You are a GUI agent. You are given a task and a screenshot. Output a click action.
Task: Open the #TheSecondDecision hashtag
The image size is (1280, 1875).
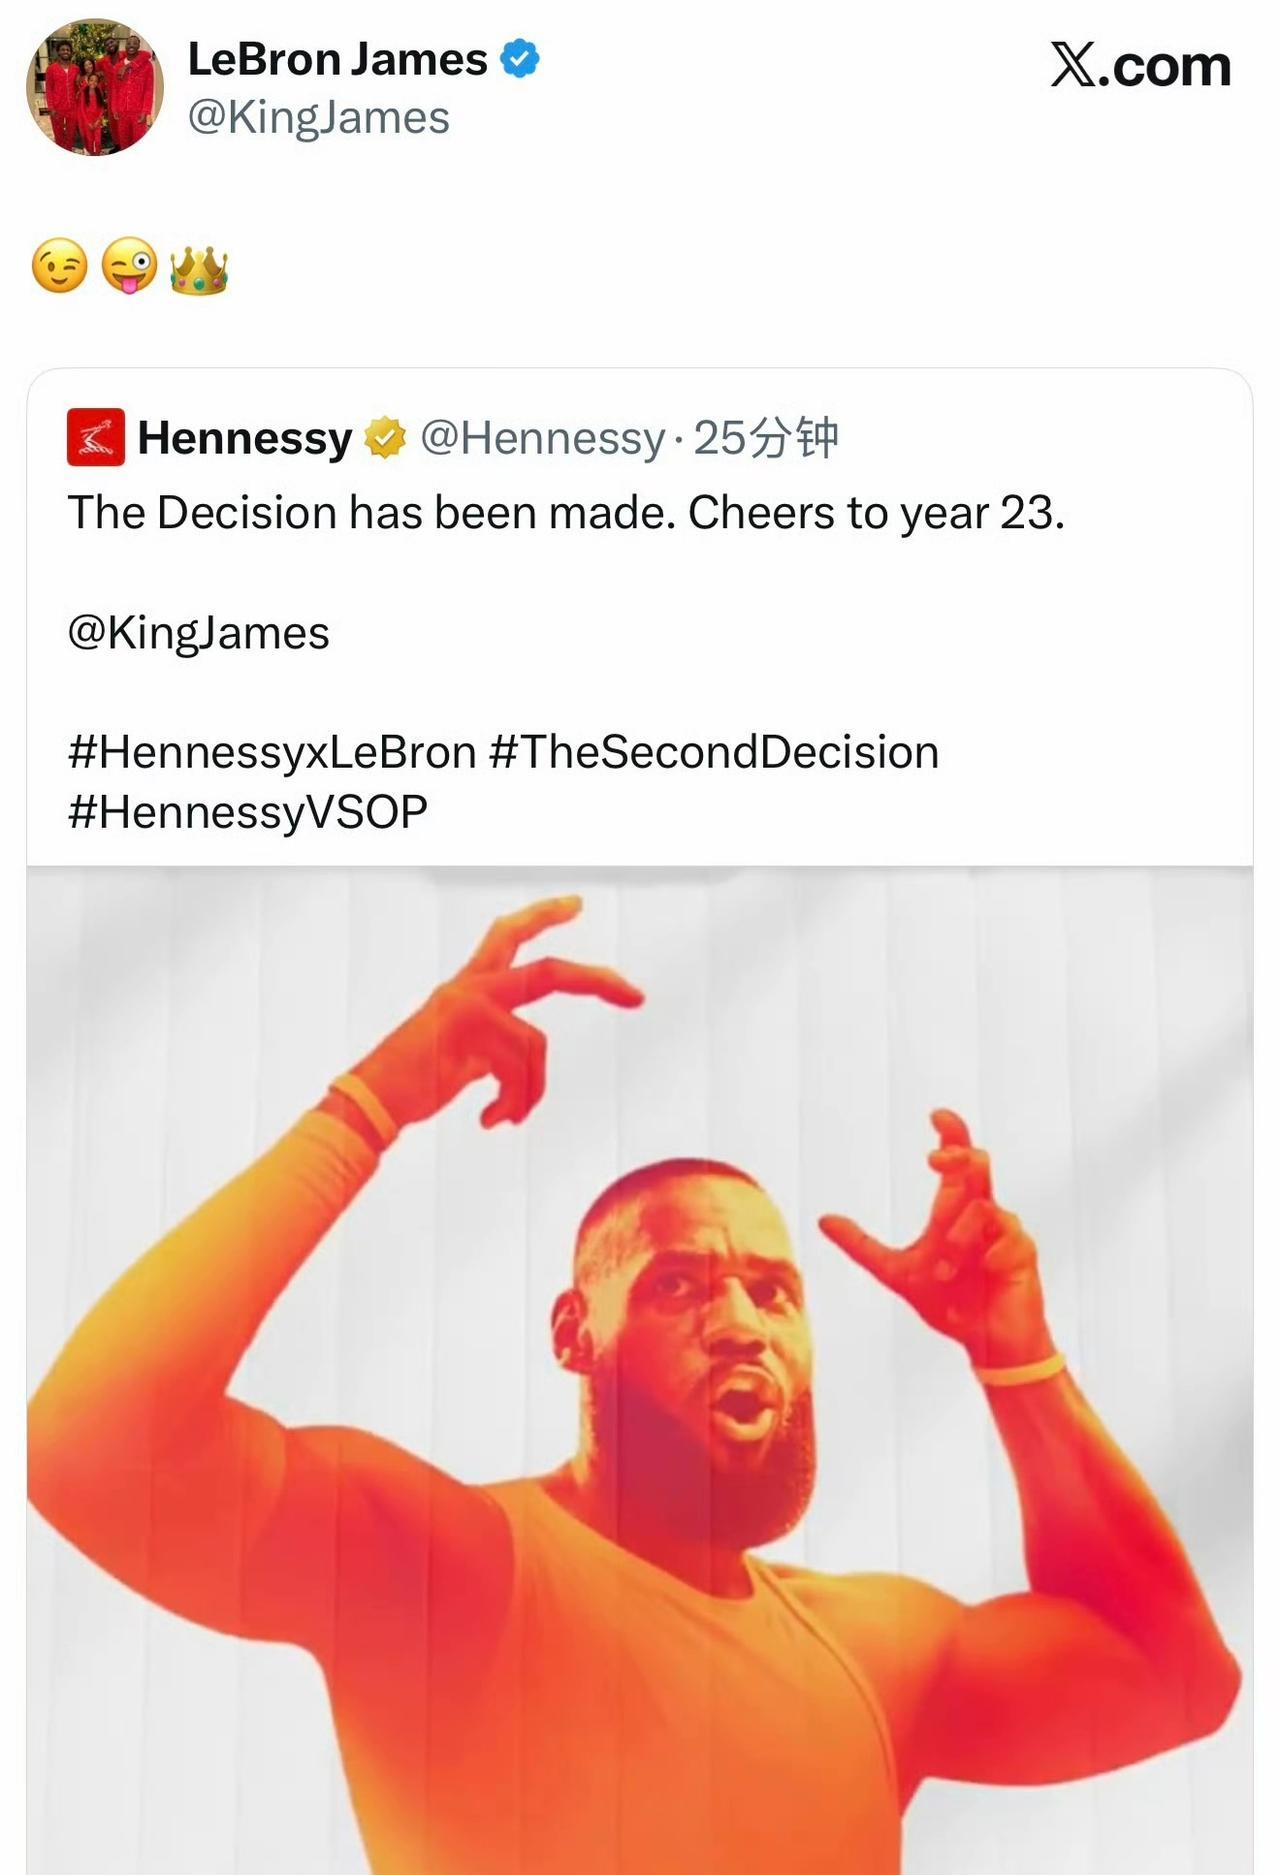point(714,752)
